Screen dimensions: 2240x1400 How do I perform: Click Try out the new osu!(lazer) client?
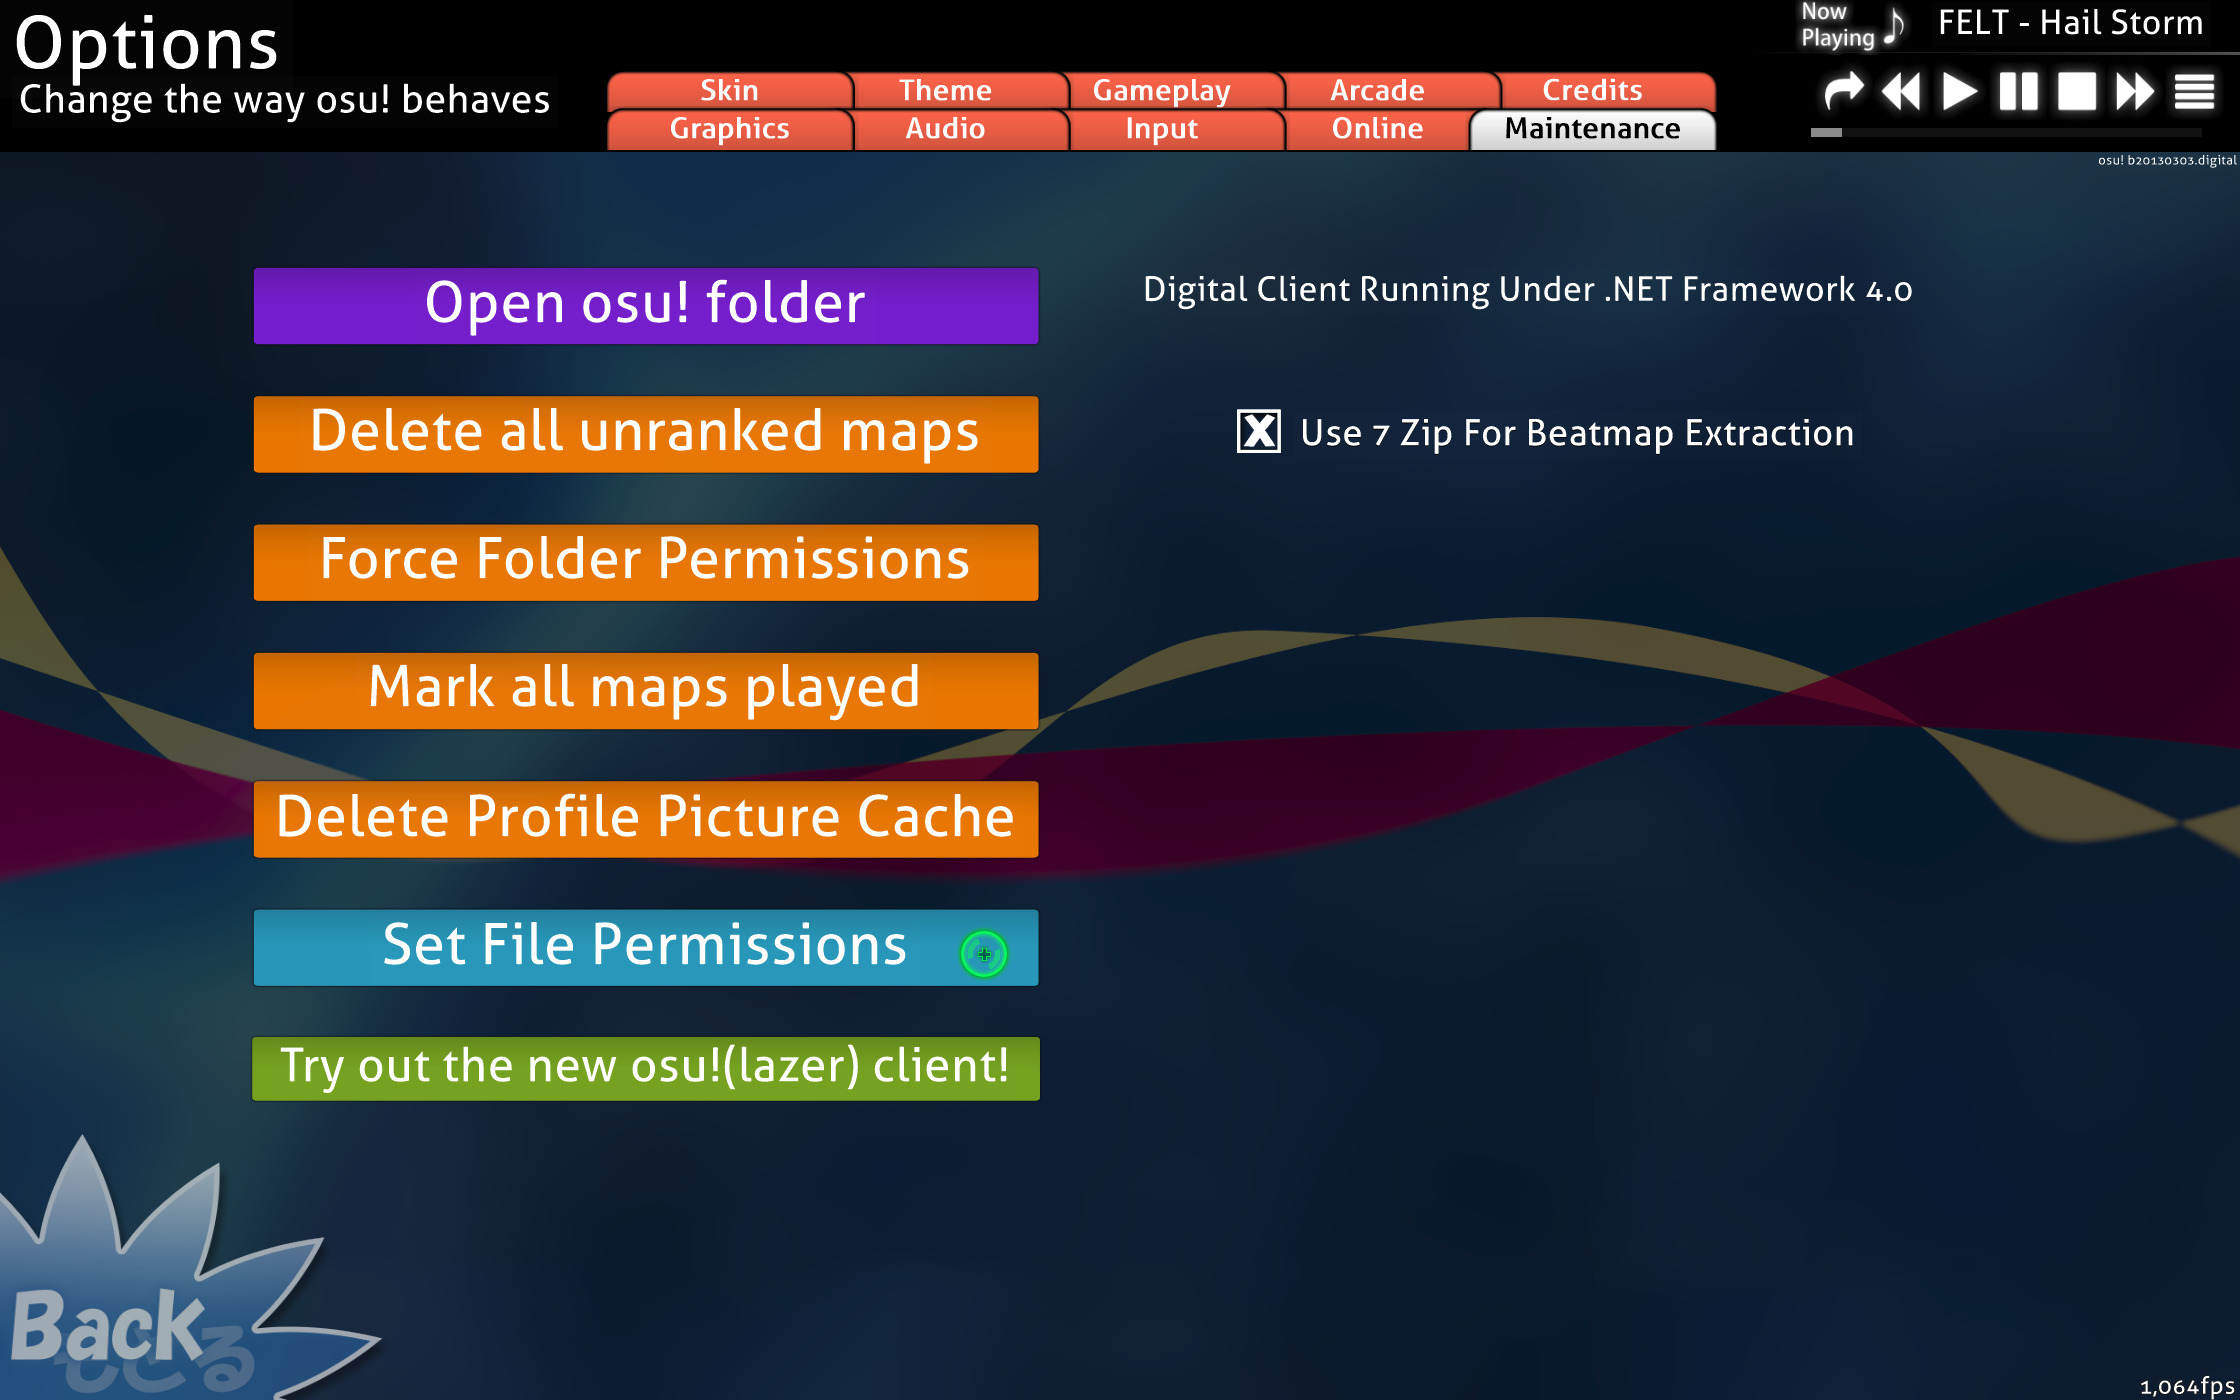pos(646,1068)
